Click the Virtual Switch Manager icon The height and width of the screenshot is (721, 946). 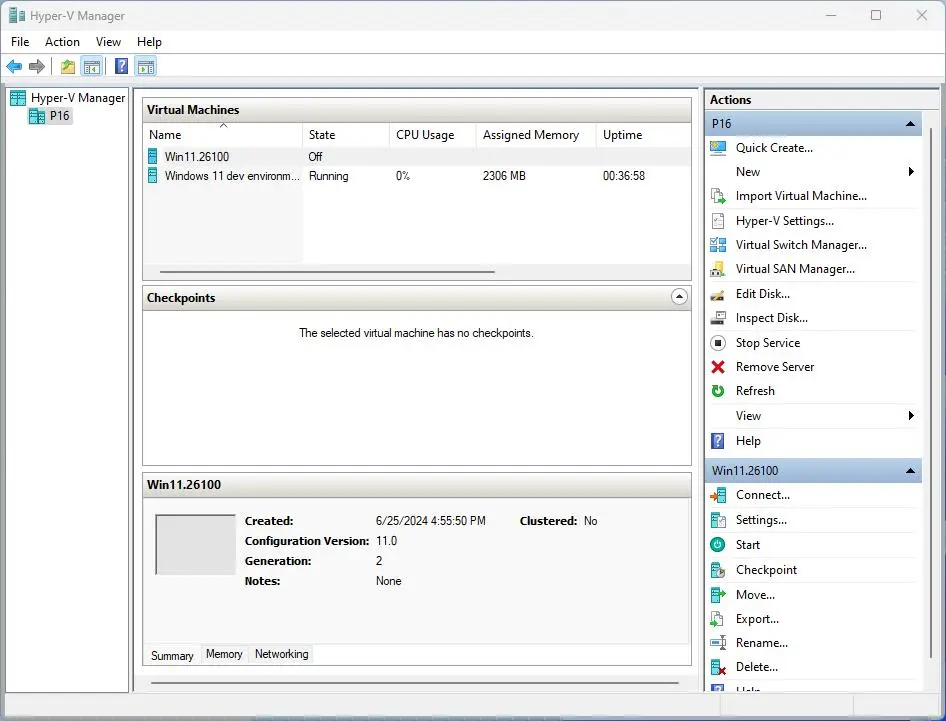point(718,245)
